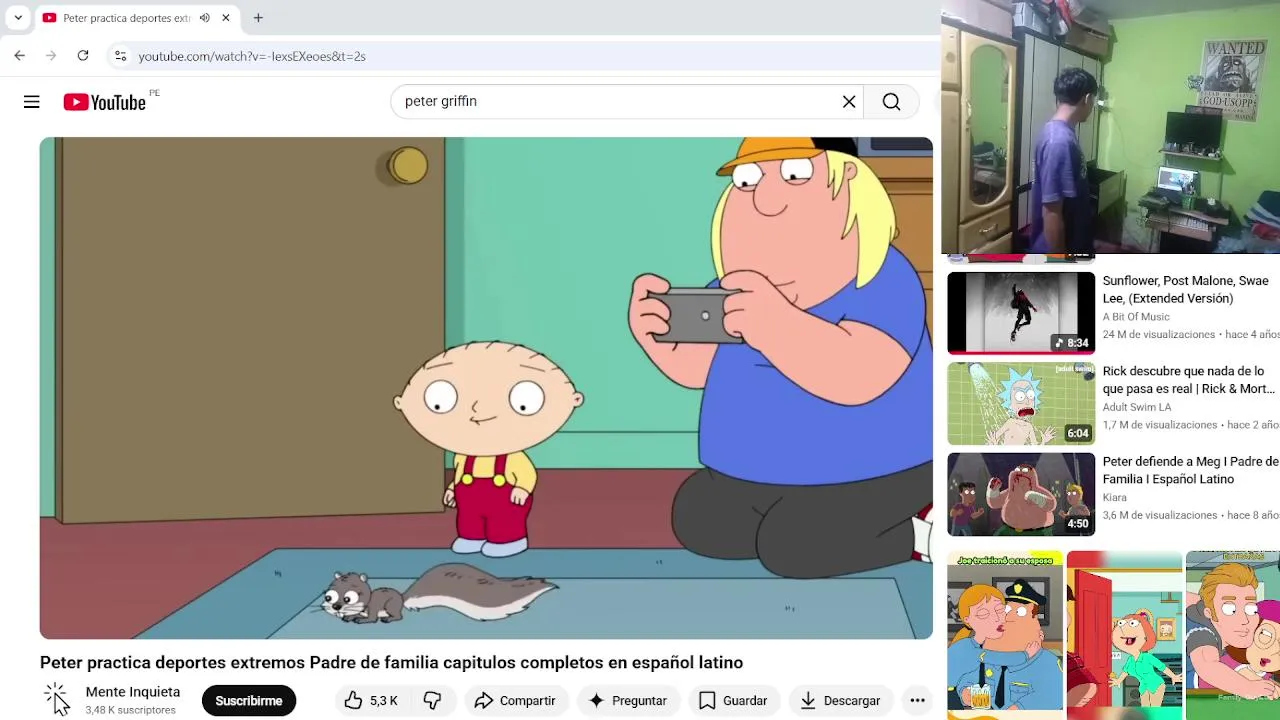Viewport: 1280px width, 720px height.
Task: Run the search with the magnifier button
Action: click(891, 102)
